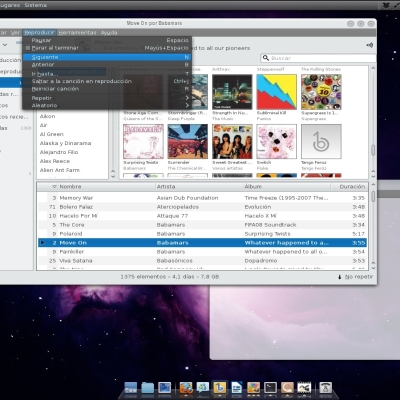This screenshot has width=400, height=400.
Task: Open Banshee from the dock
Action: tap(220, 388)
